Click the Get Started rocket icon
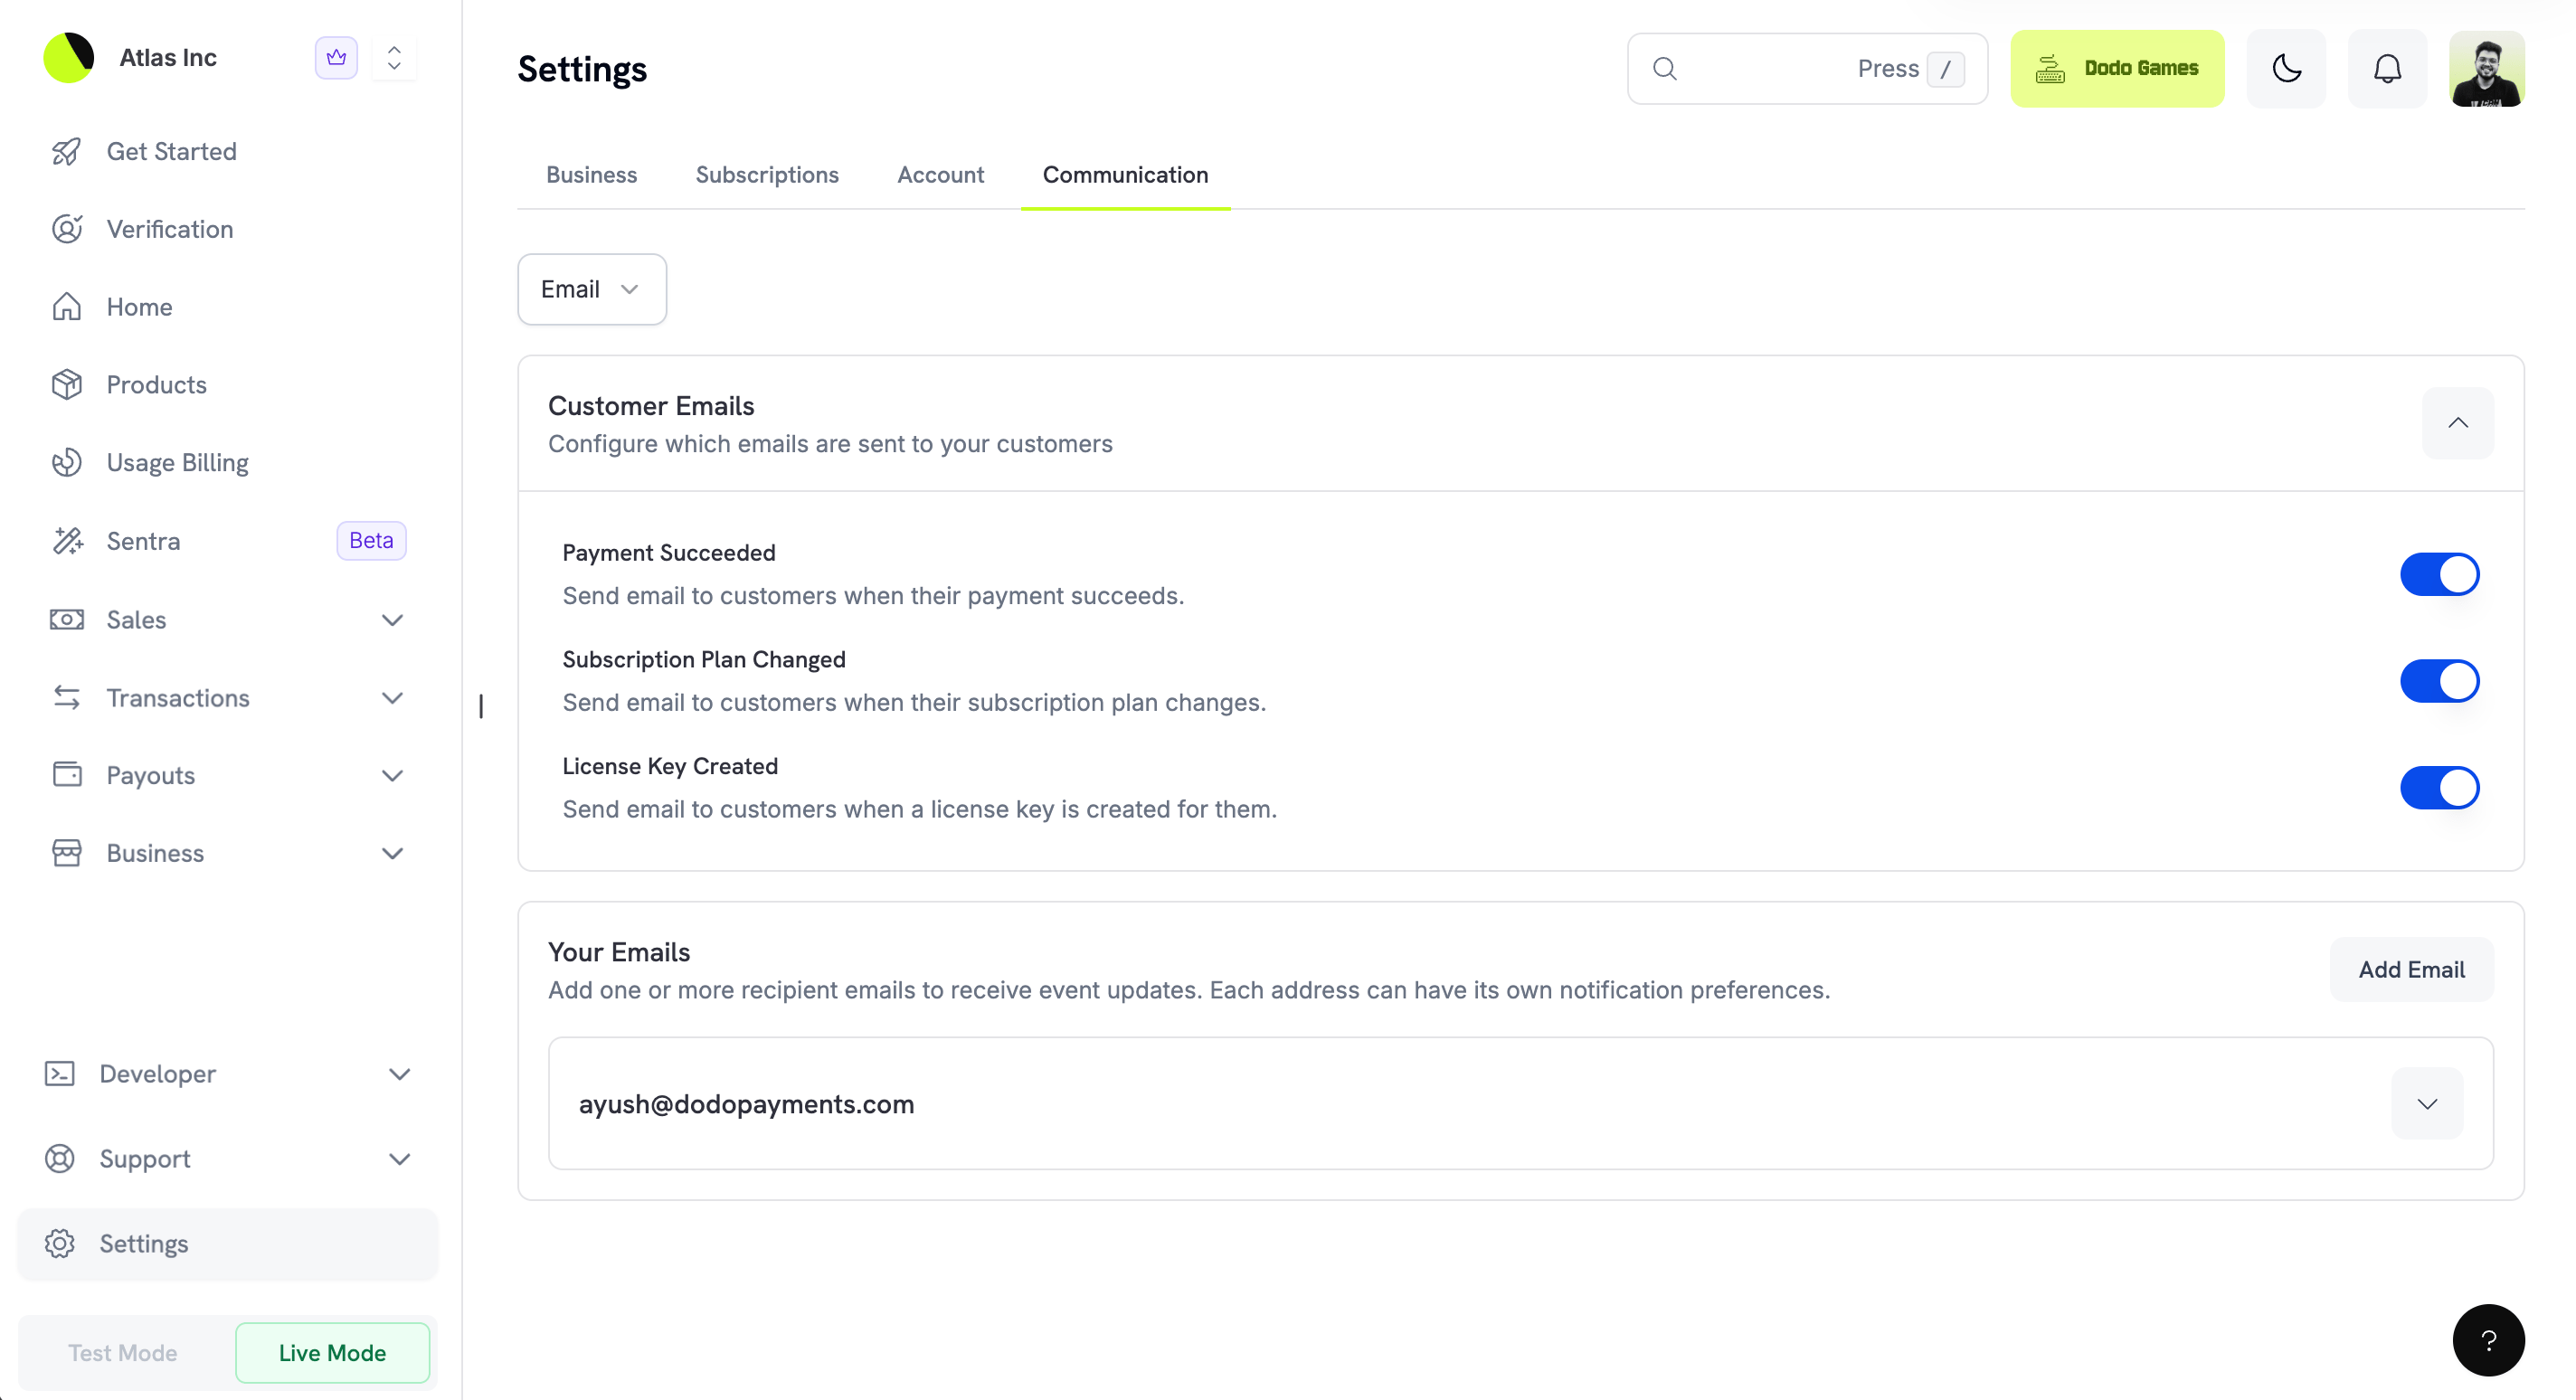 [x=67, y=151]
